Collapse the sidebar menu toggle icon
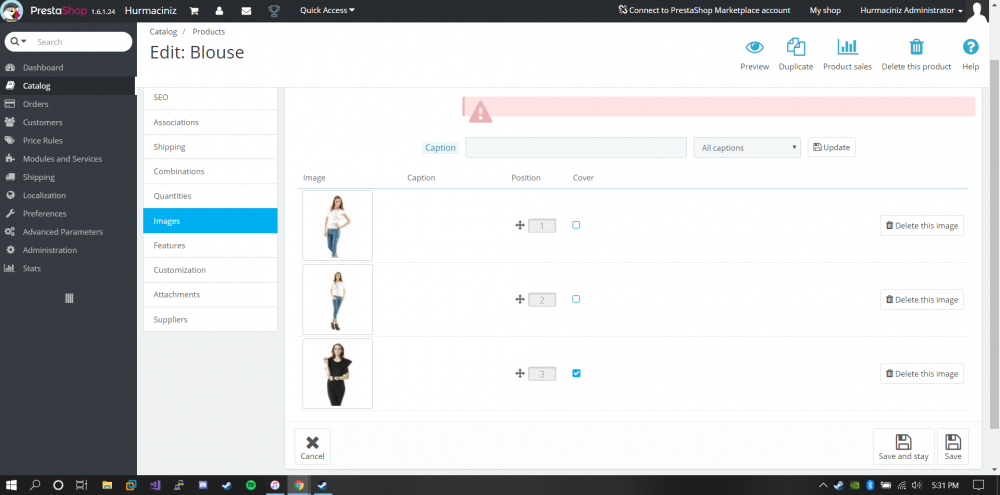This screenshot has height=495, width=1000. coord(69,298)
